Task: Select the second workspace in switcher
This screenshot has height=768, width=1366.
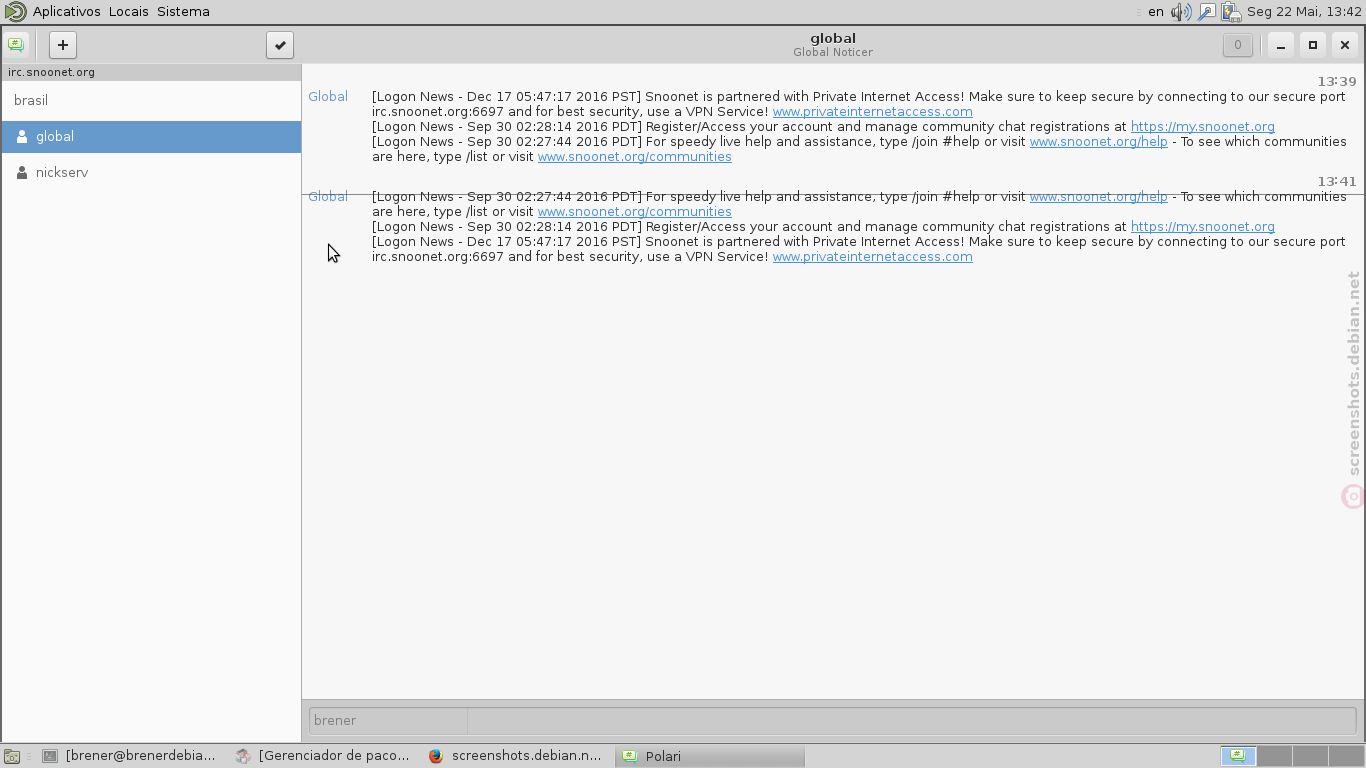Action: [1274, 756]
